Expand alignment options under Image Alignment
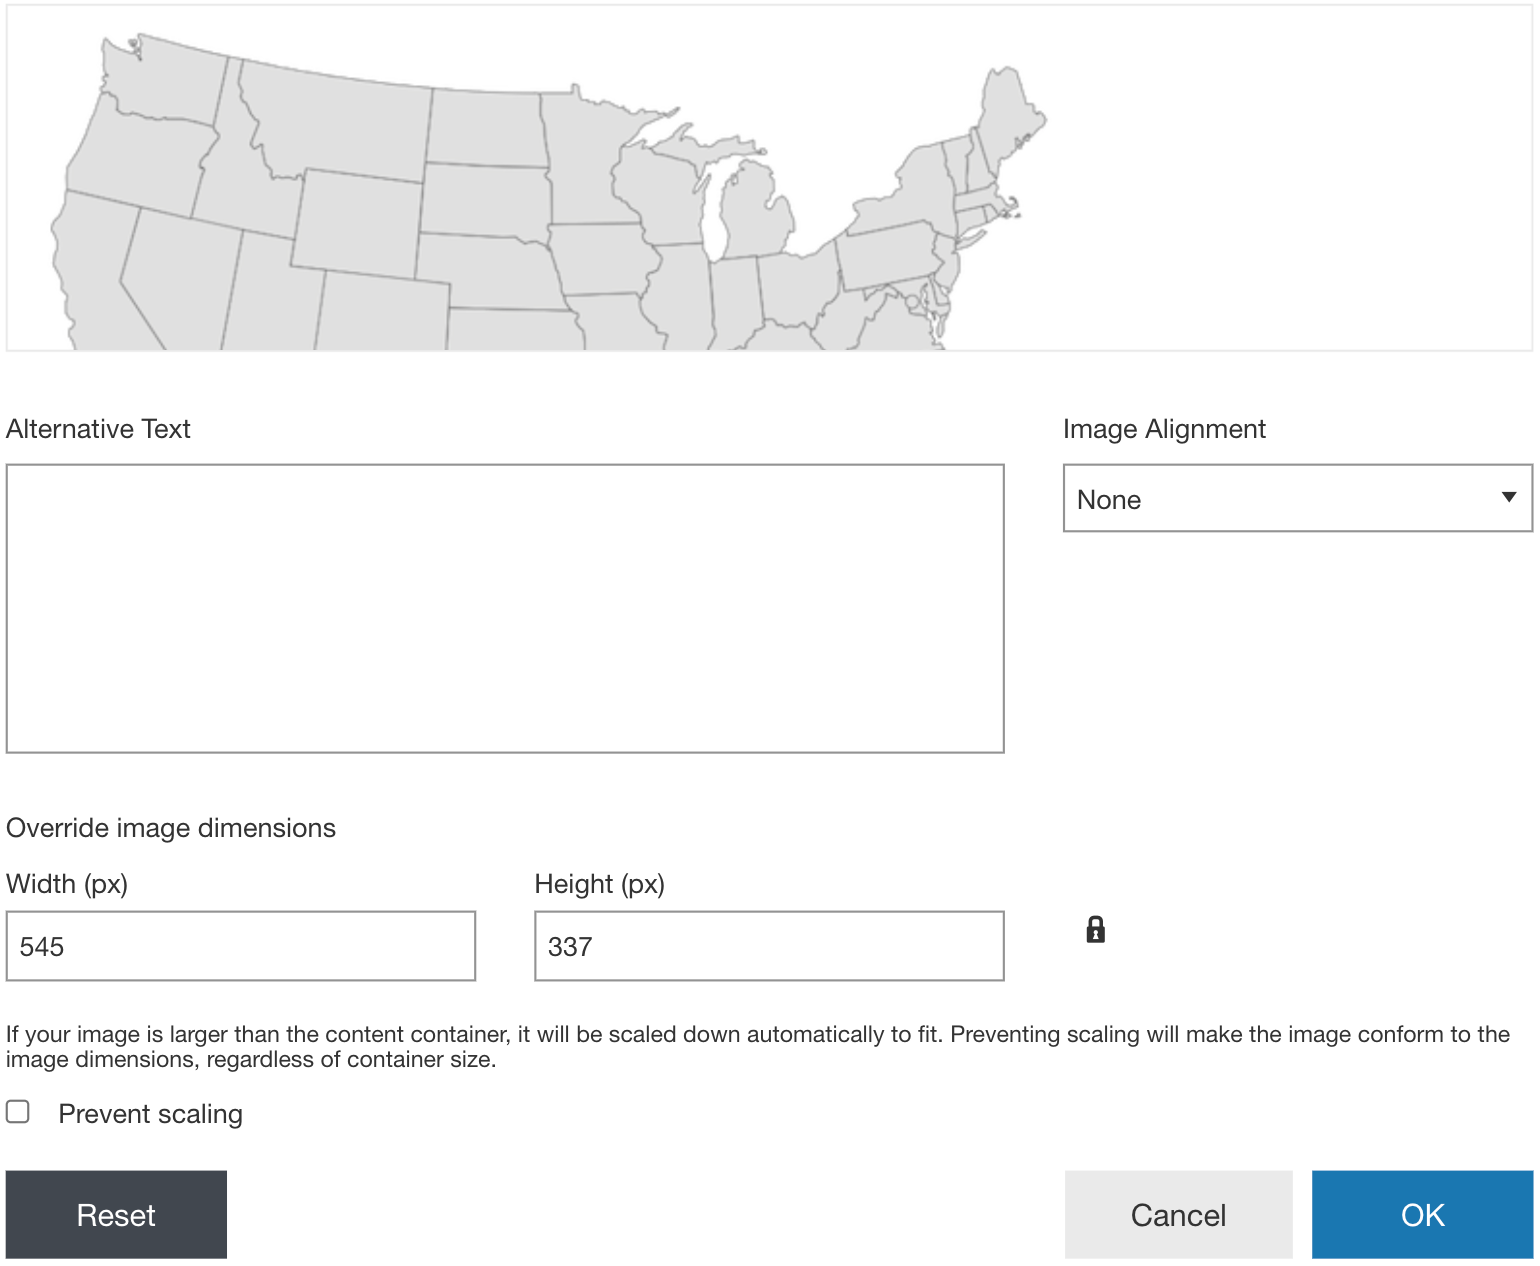This screenshot has height=1266, width=1540. (1297, 498)
